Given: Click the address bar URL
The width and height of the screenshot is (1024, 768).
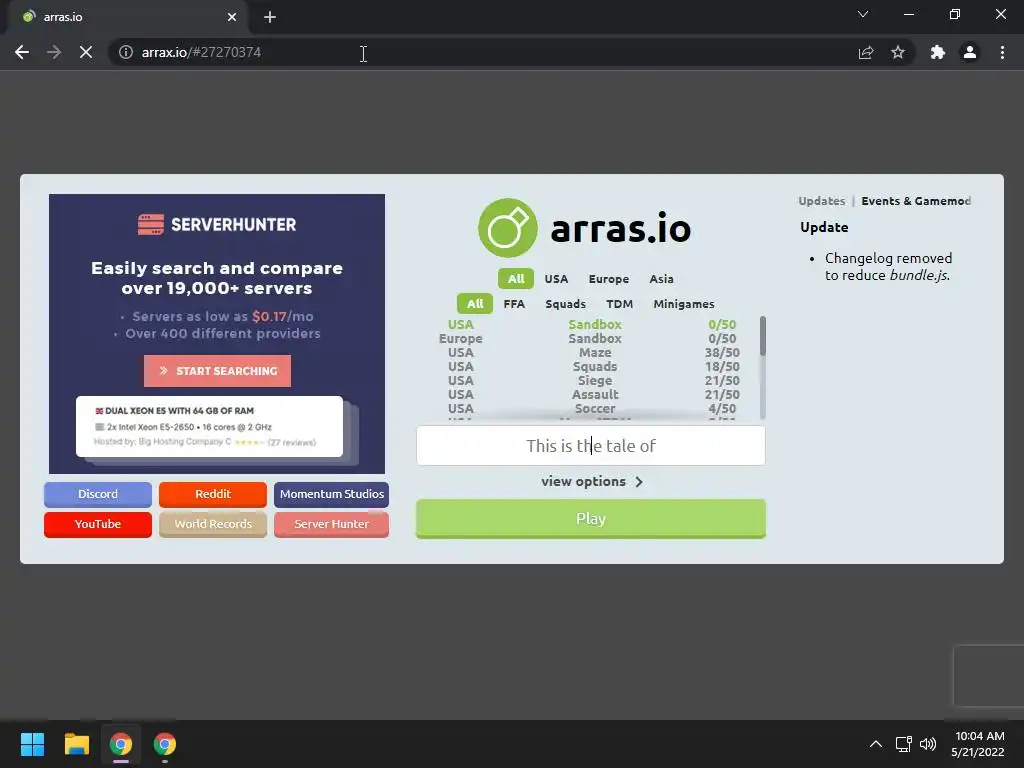Looking at the screenshot, I should (x=201, y=52).
